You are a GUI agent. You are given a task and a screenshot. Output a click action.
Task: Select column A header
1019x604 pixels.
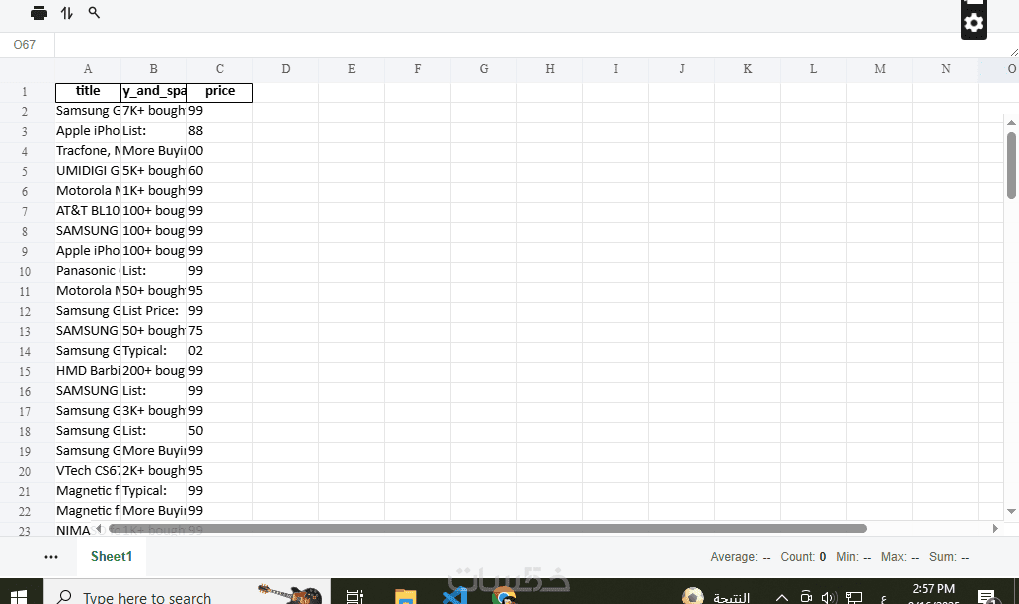(88, 69)
